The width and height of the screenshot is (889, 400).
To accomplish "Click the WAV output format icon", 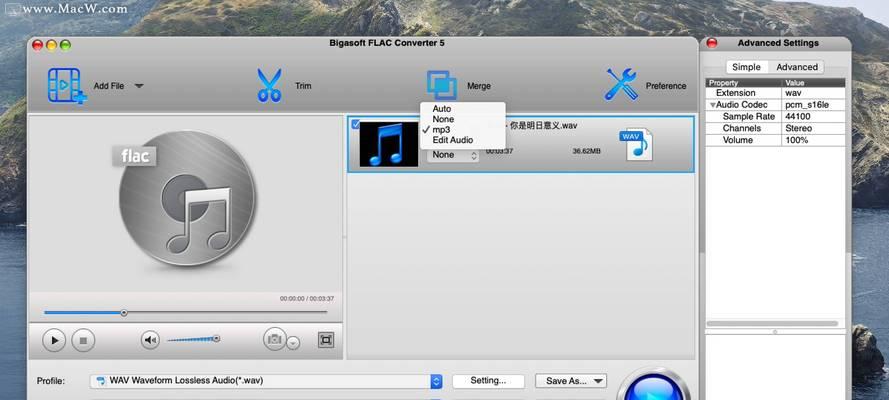I will (636, 144).
